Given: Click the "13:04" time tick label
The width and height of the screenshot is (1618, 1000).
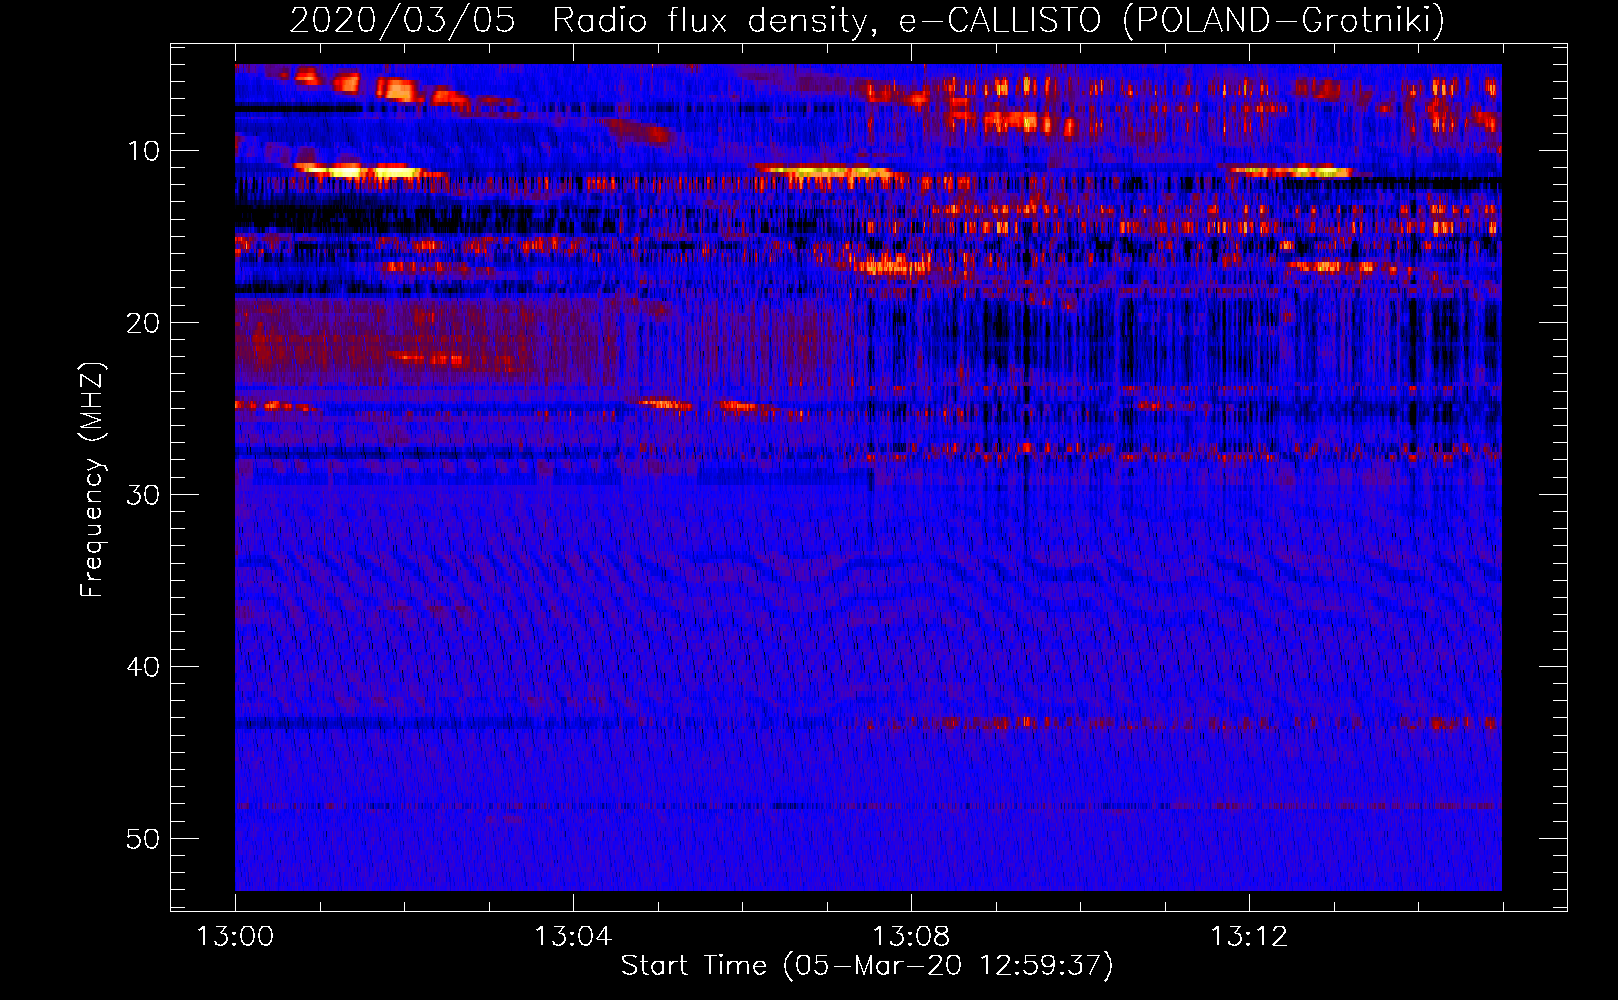Looking at the screenshot, I should pos(573,937).
